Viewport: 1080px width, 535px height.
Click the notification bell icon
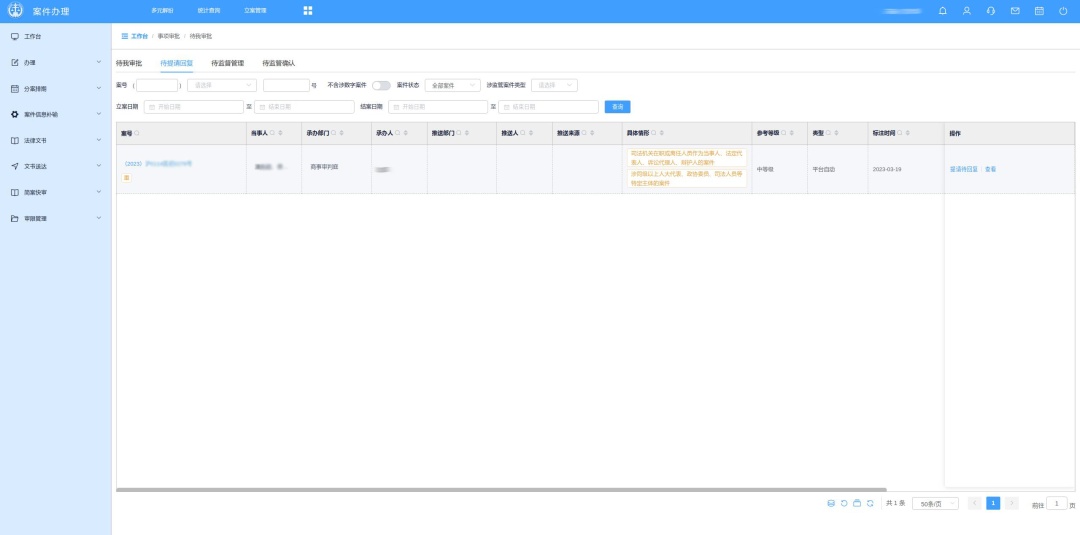pyautogui.click(x=942, y=11)
